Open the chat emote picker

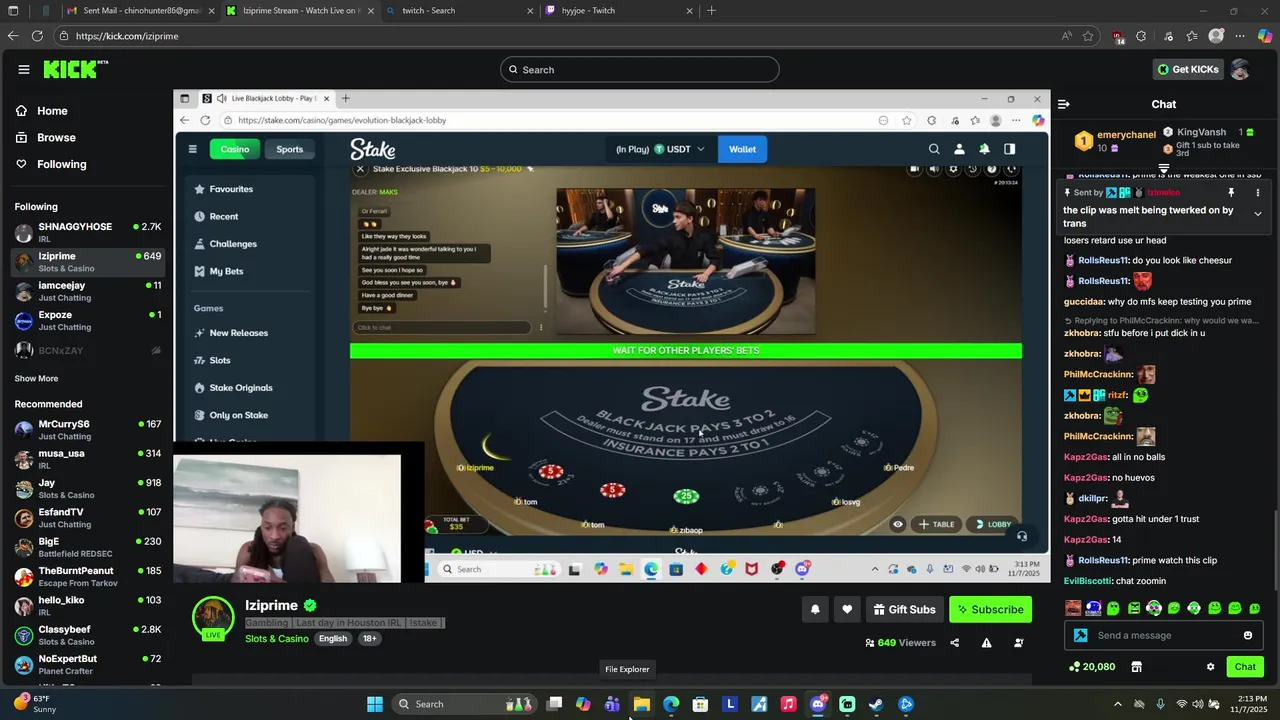coord(1248,636)
